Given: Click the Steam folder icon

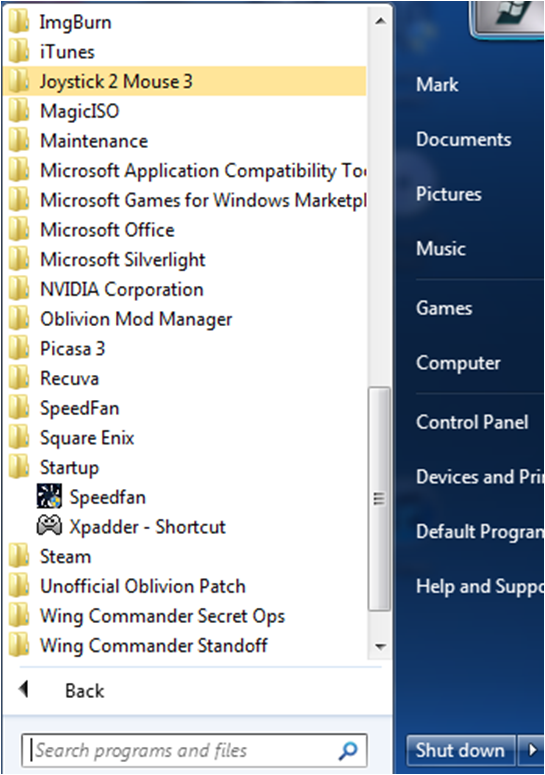Looking at the screenshot, I should tap(19, 556).
